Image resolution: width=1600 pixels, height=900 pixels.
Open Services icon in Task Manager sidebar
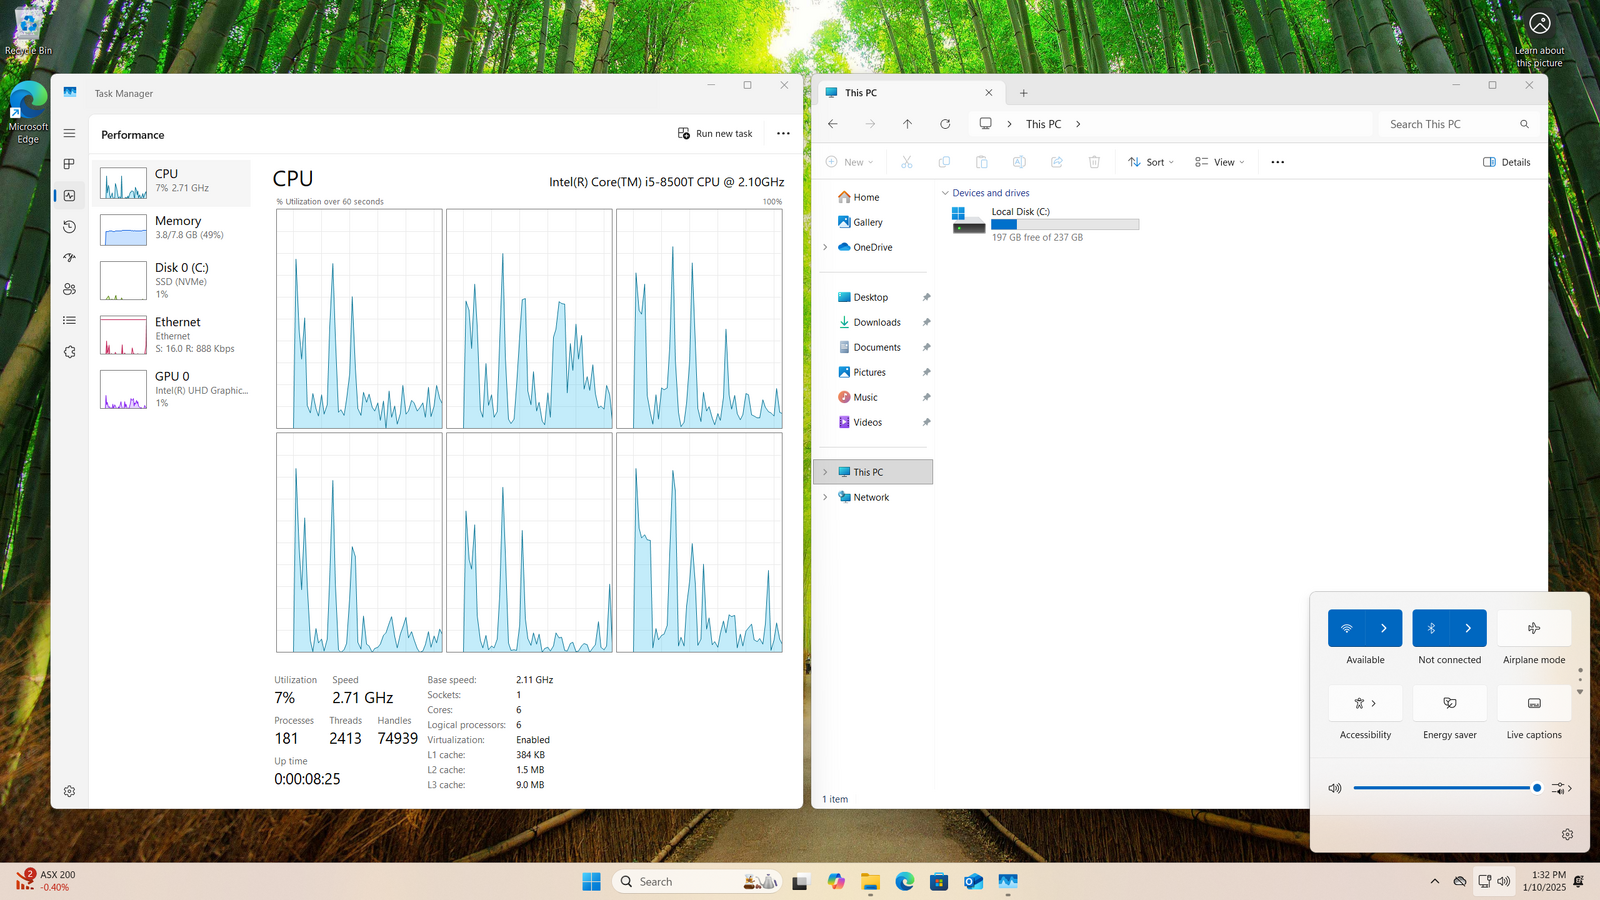click(x=69, y=352)
